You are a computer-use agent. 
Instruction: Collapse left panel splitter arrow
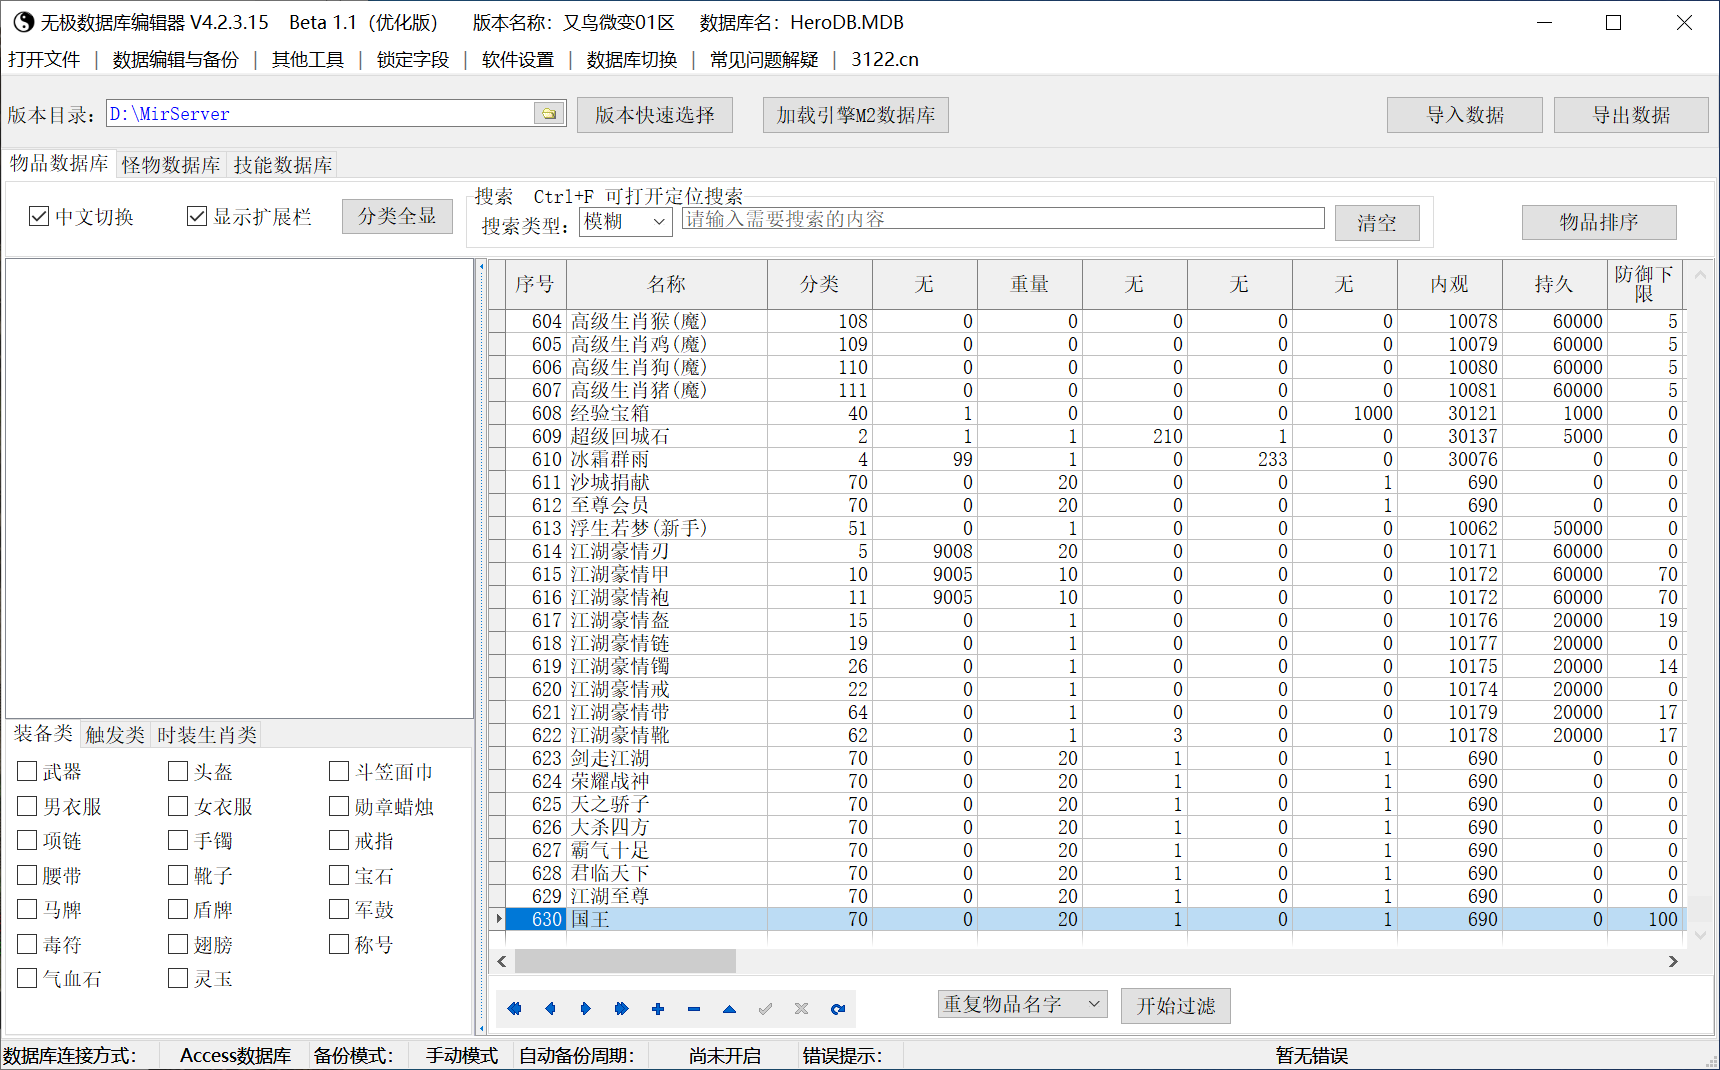pyautogui.click(x=481, y=267)
